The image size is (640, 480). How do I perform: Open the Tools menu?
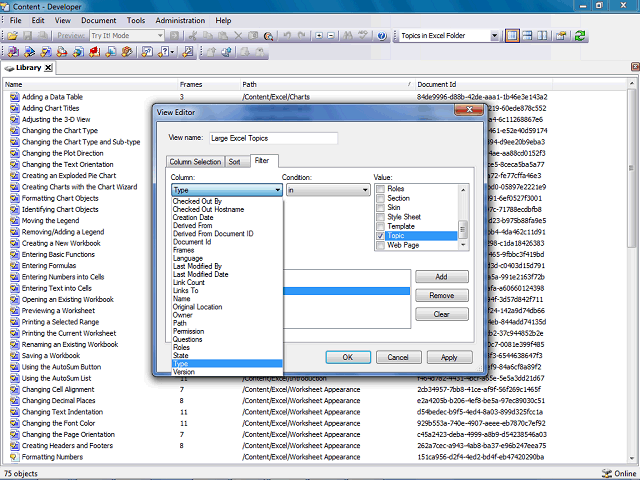coord(136,20)
